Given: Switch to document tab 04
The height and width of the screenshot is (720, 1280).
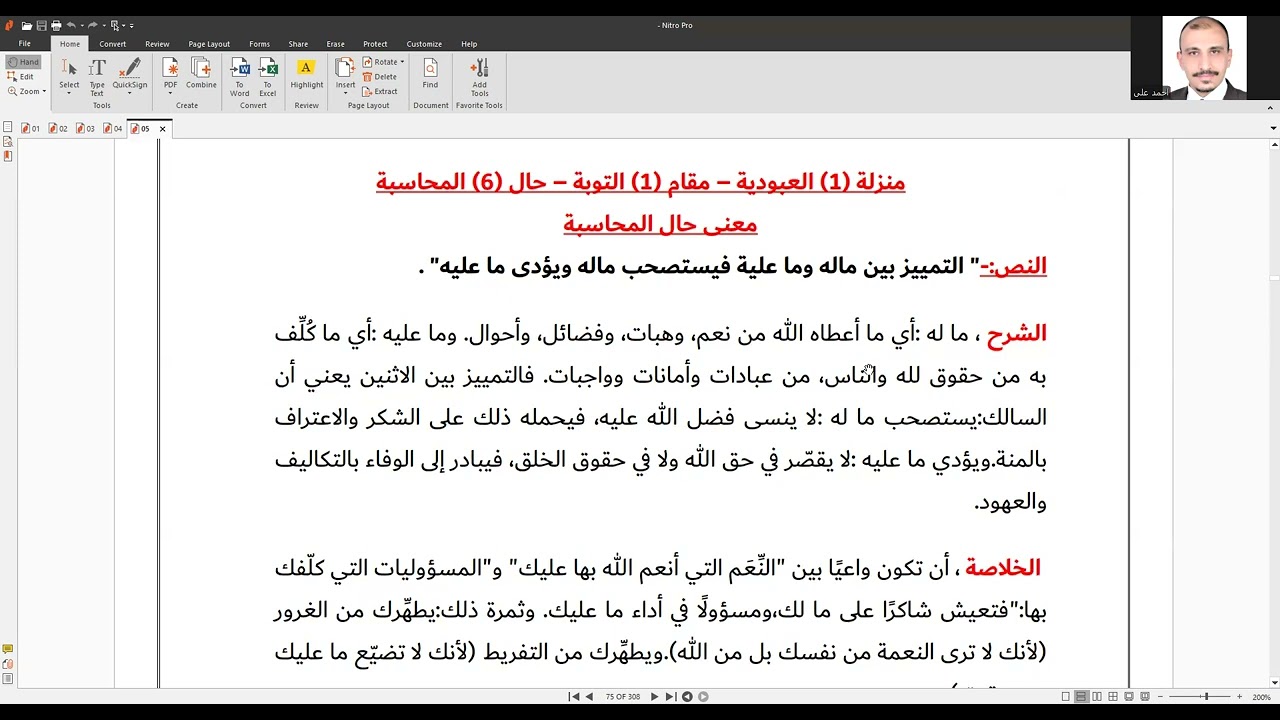Looking at the screenshot, I should pos(112,129).
